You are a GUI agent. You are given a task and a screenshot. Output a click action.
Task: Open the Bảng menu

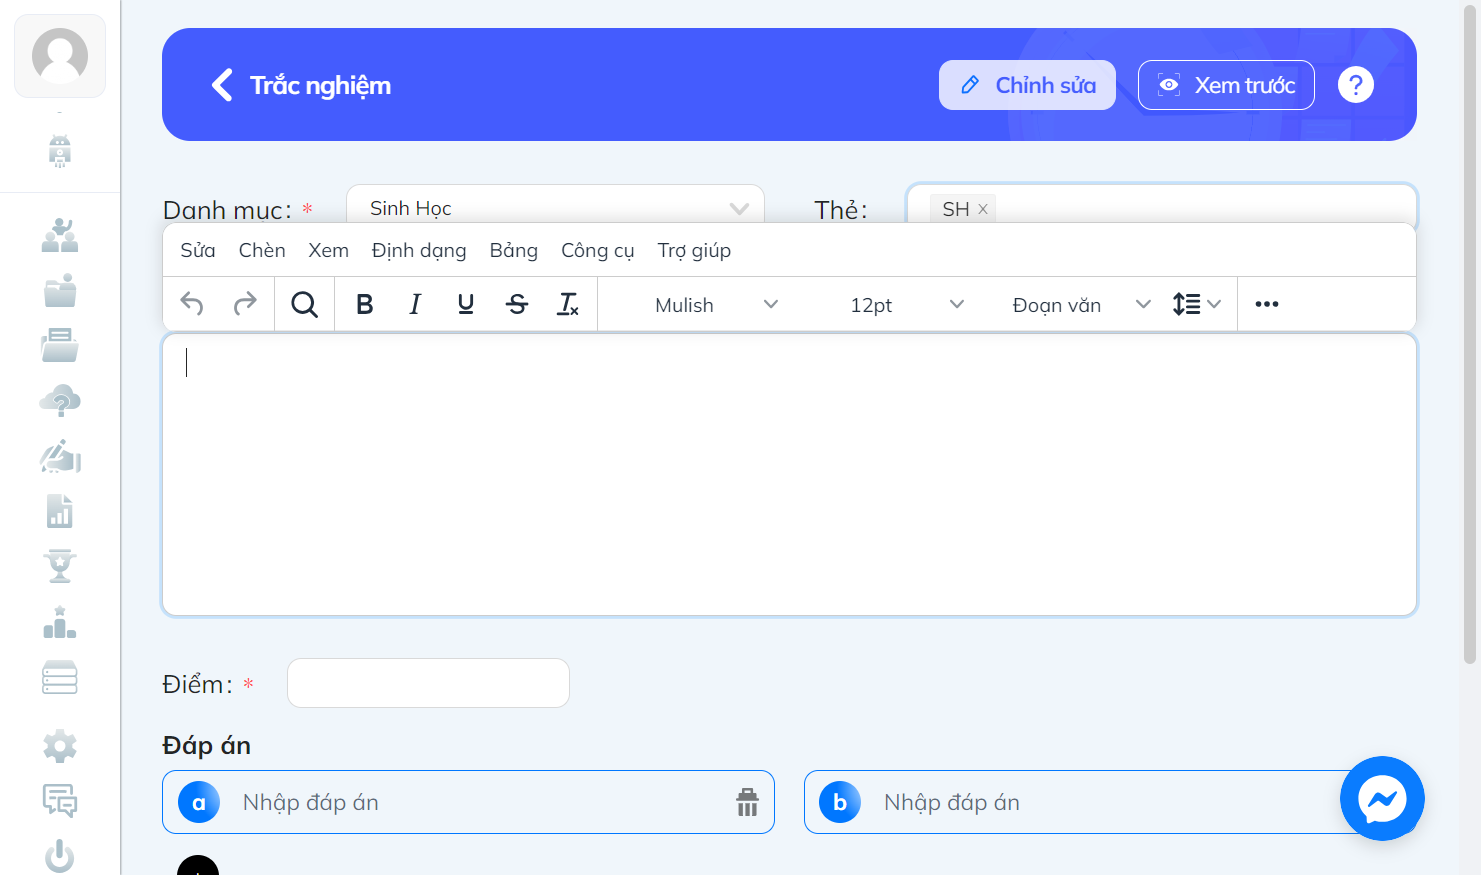point(514,250)
